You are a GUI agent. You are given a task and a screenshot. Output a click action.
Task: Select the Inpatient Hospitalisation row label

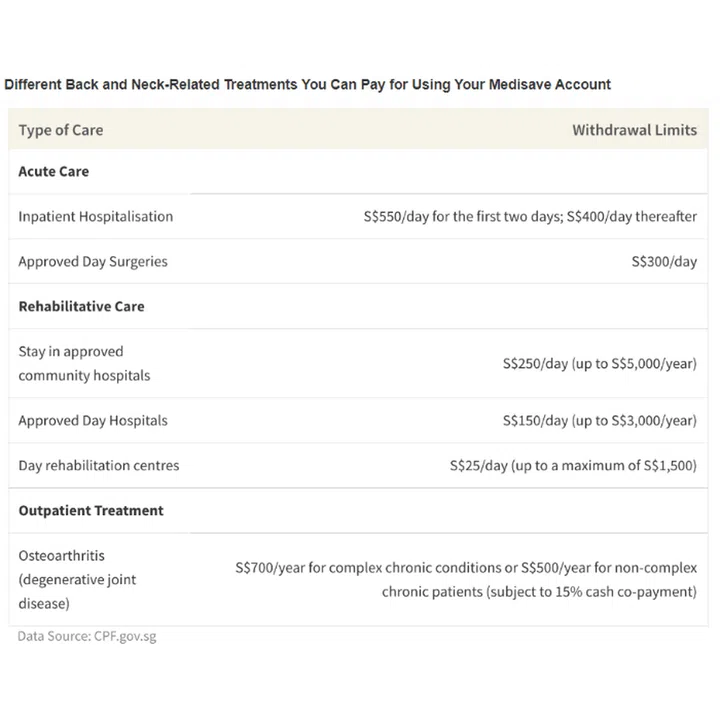tap(95, 216)
